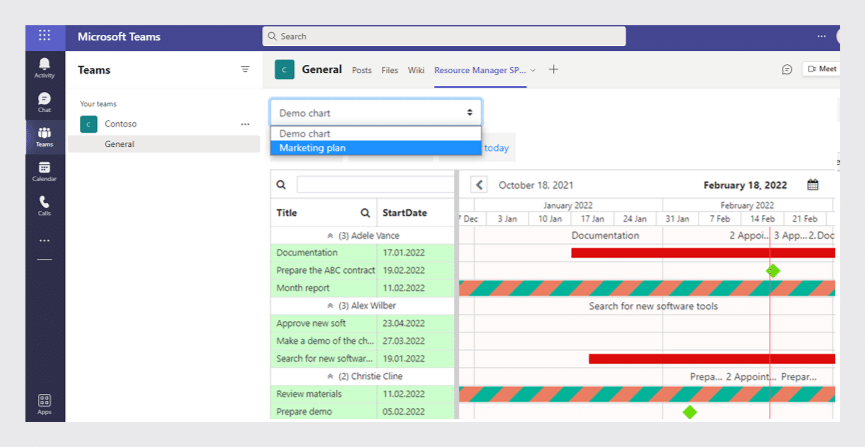This screenshot has width=865, height=447.
Task: Collapse the Alex Wilber group
Action: 330,306
